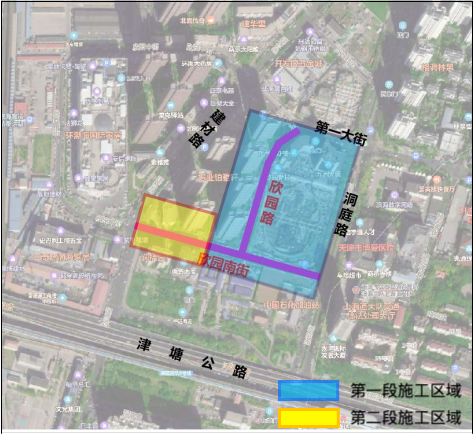The image size is (474, 434).
Task: Click the blue 第一段施工区域 legend swatch
Action: 309,391
